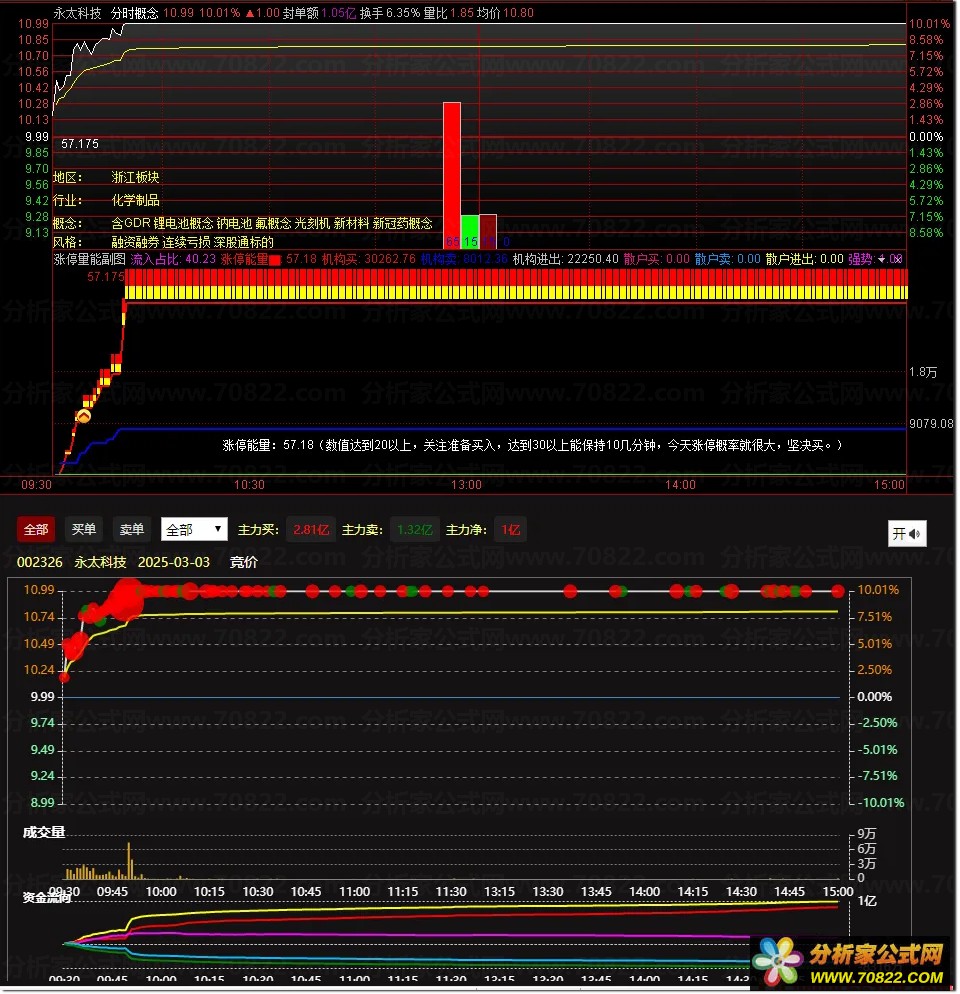This screenshot has width=960, height=994.
Task: Click the 14:45 label under the volume chart
Action: (789, 891)
